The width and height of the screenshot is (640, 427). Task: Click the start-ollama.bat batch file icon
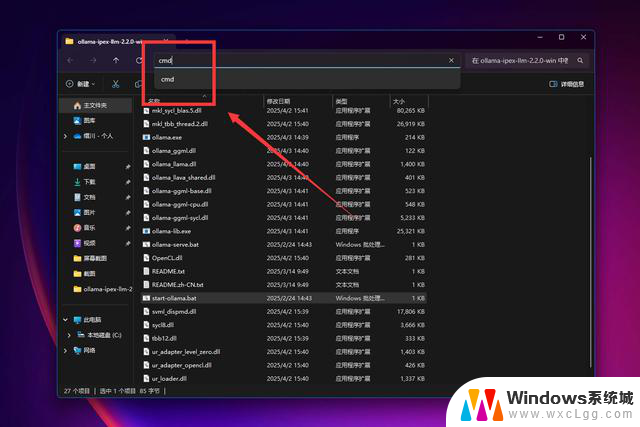tap(146, 298)
